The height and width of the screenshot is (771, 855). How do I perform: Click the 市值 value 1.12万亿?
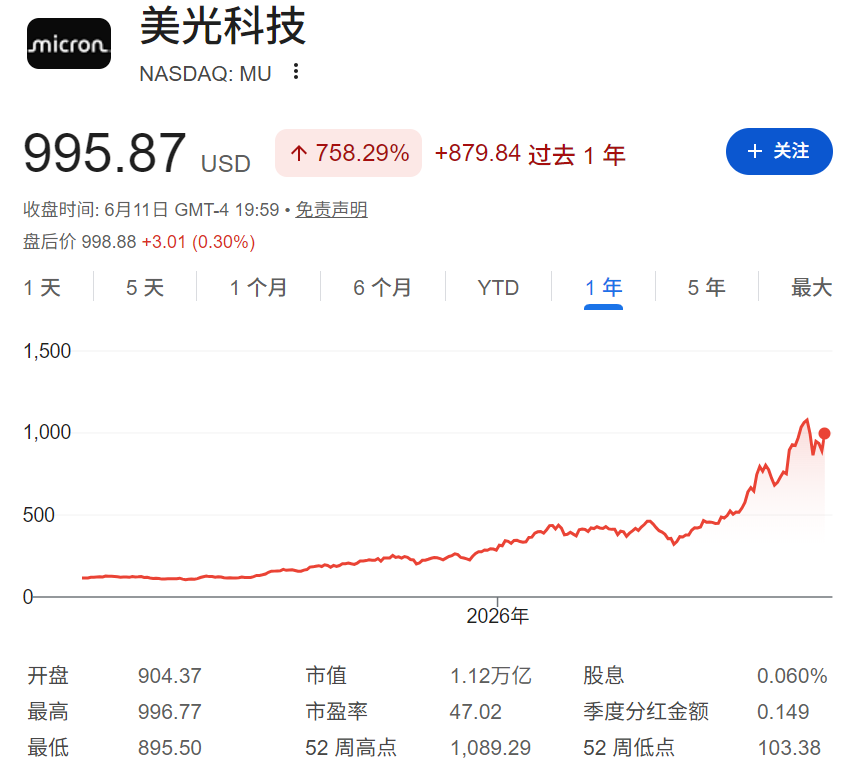[x=490, y=676]
